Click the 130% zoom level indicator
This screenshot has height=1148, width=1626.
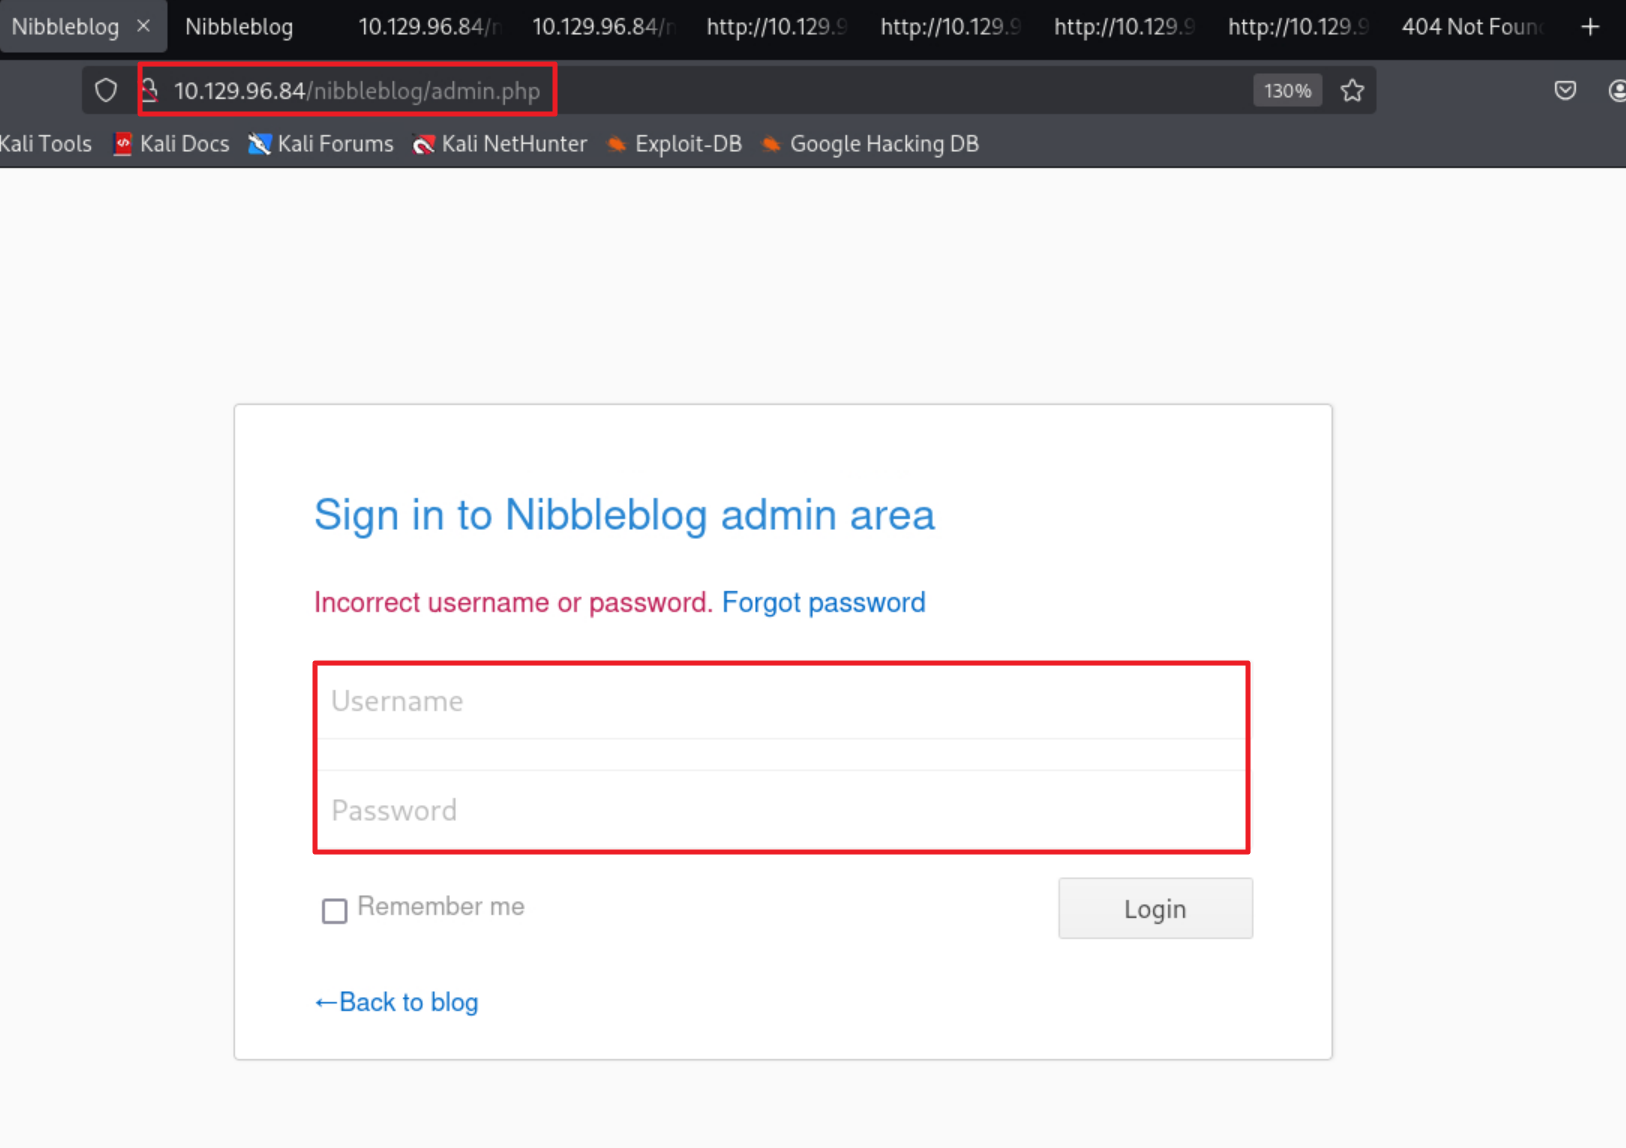point(1287,91)
